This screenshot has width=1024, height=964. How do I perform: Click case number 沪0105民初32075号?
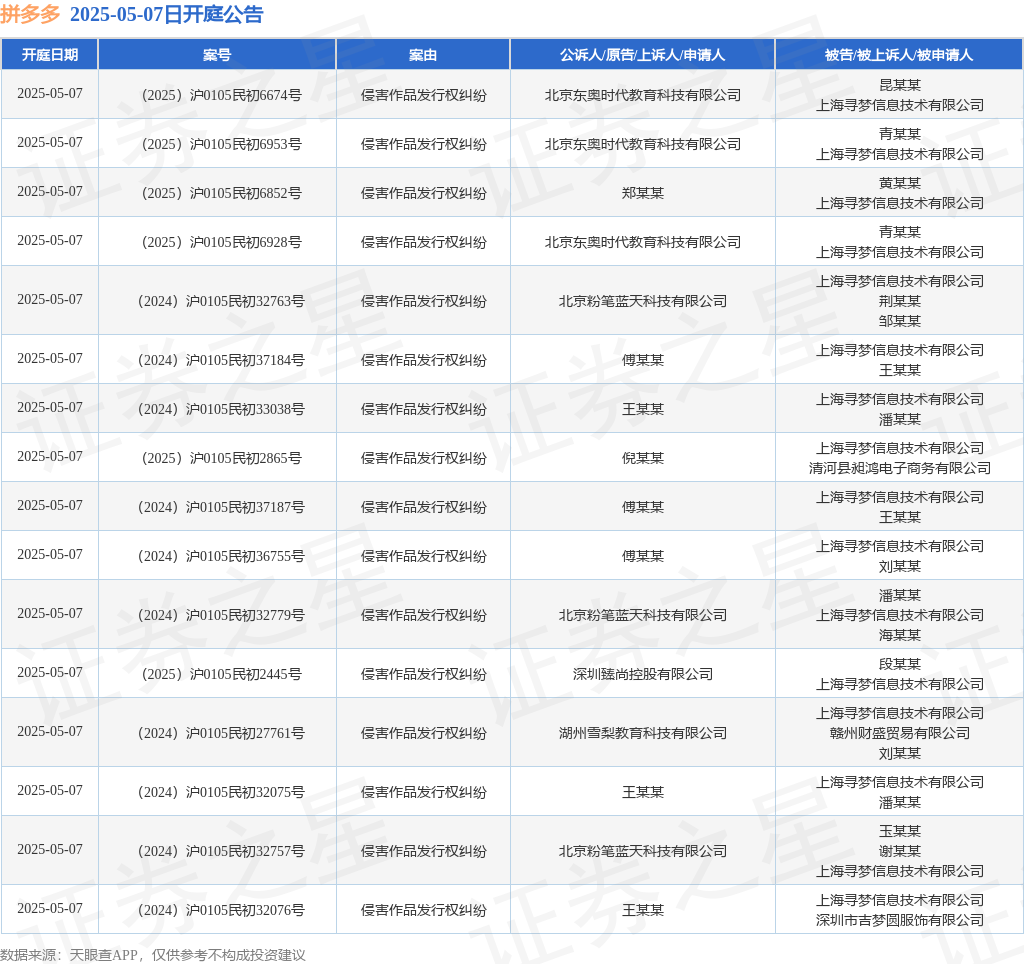221,792
